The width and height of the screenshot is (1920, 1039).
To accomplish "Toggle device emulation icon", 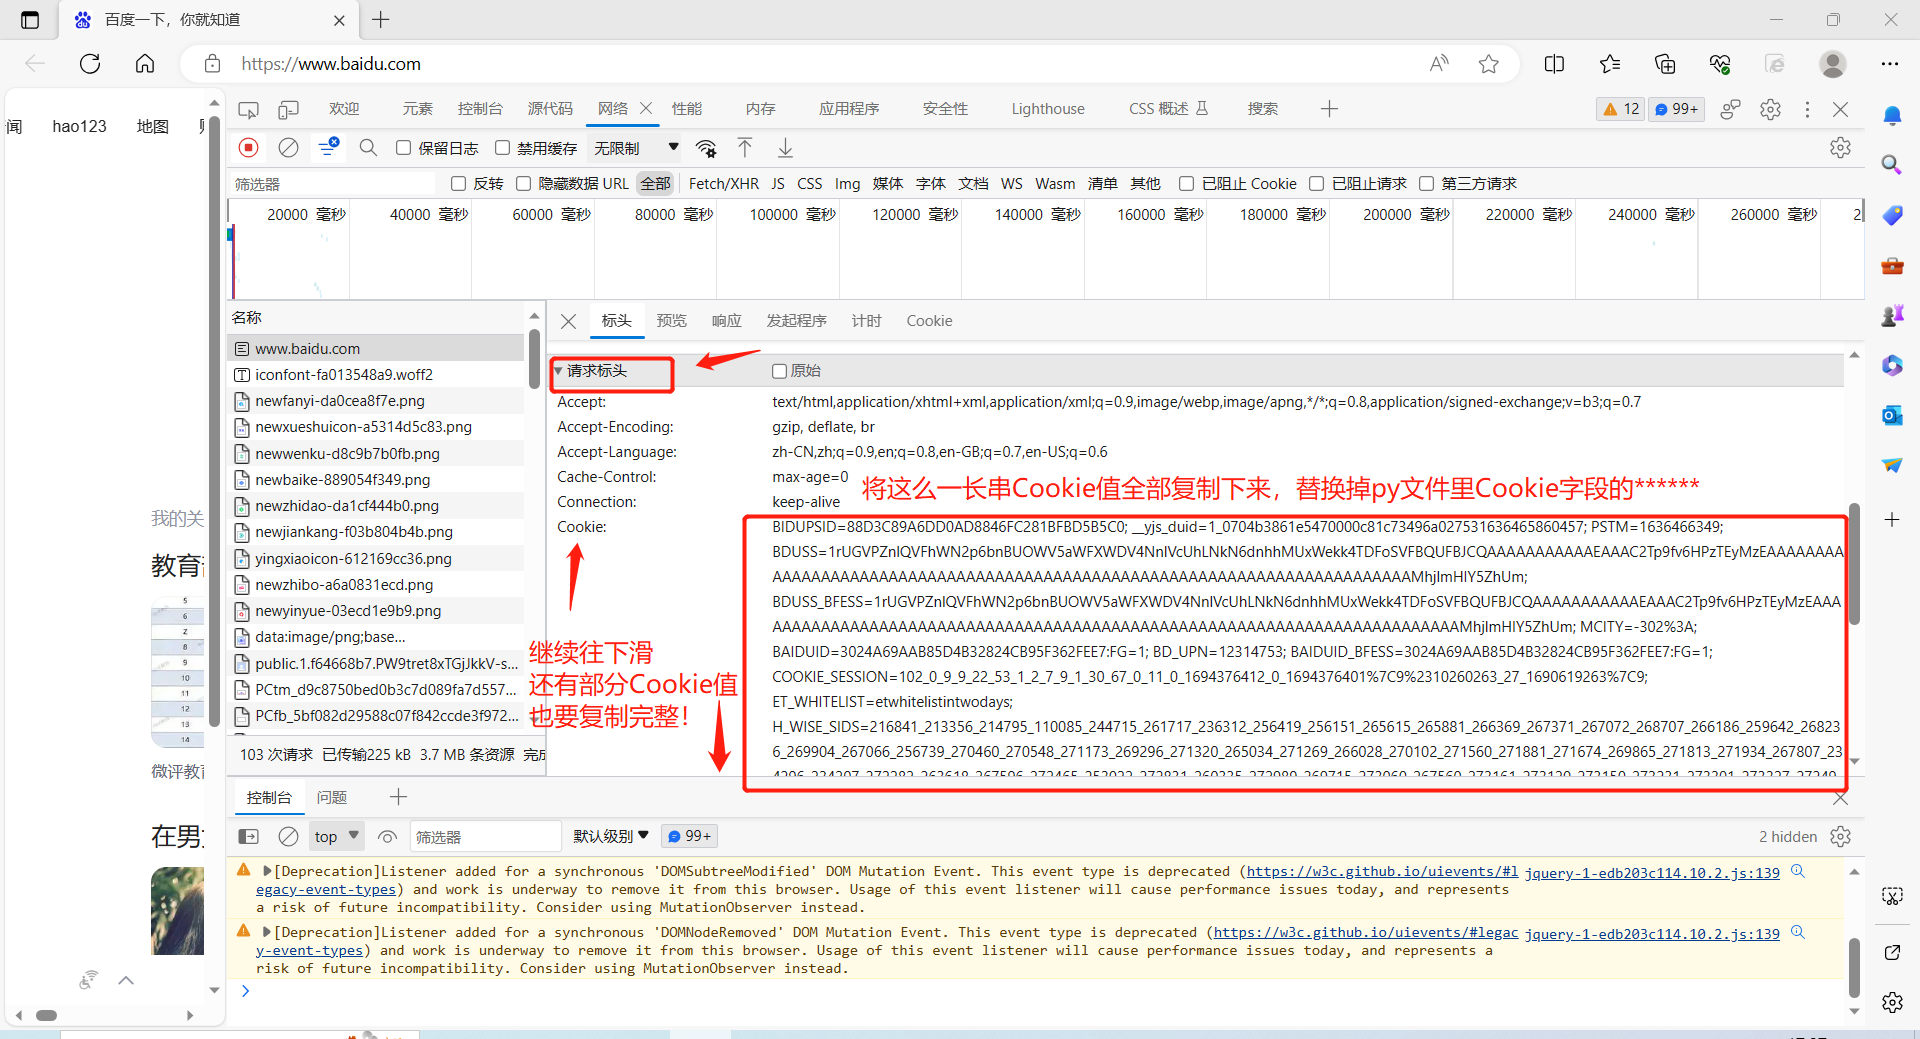I will (x=288, y=109).
